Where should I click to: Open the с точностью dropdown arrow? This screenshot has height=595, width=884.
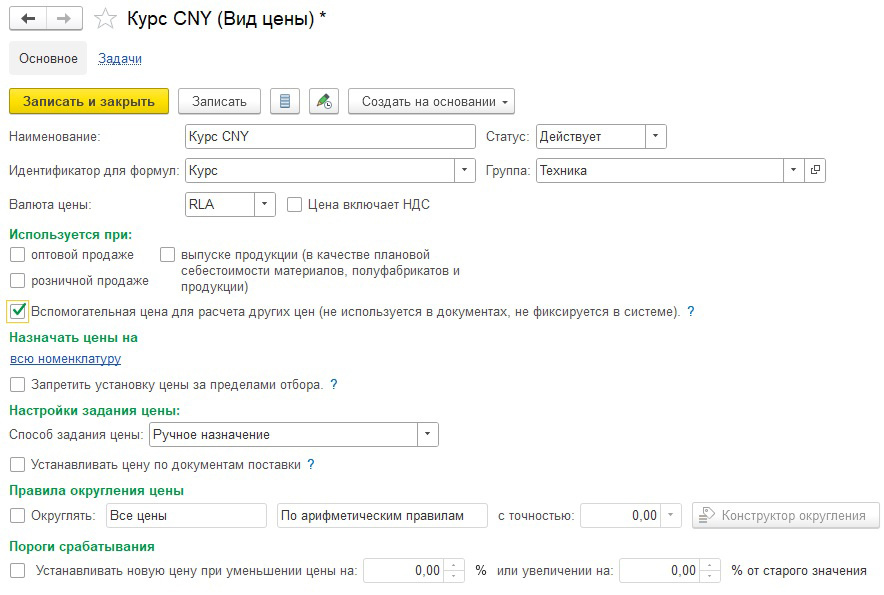click(x=671, y=515)
